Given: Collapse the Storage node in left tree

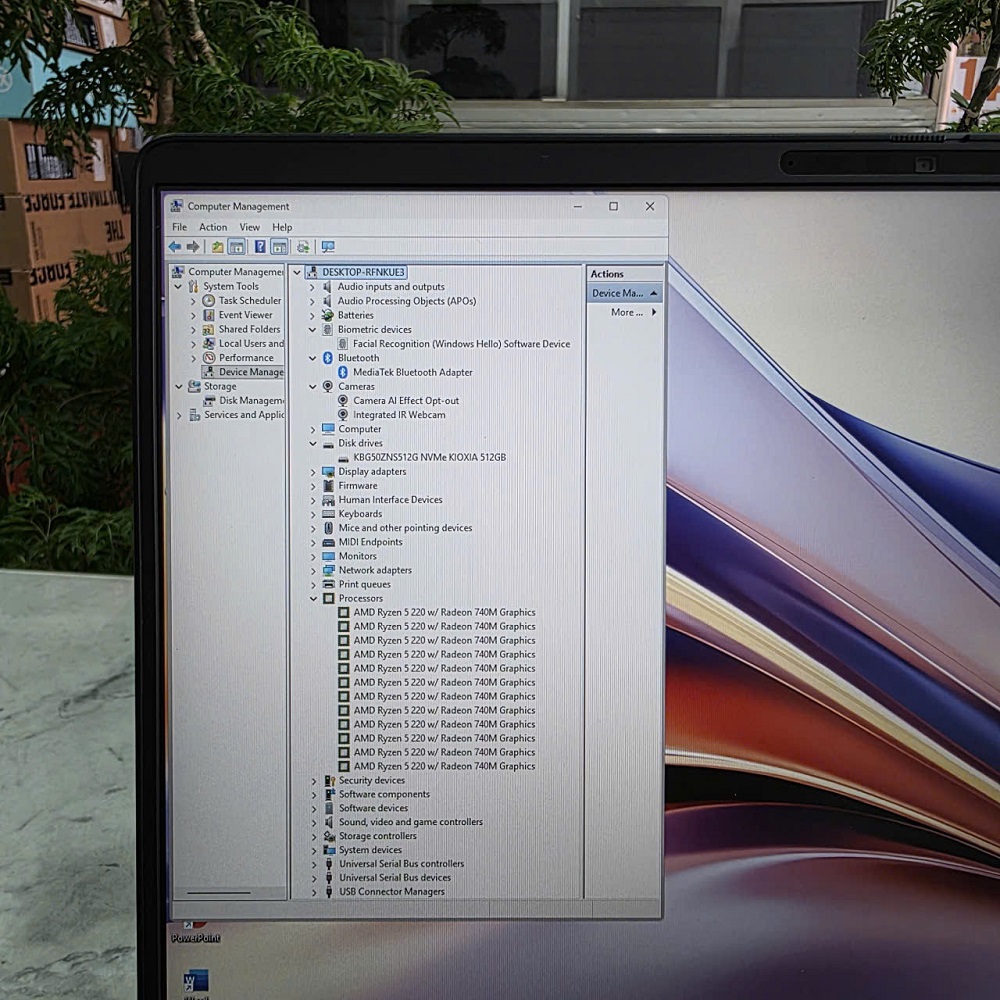Looking at the screenshot, I should (x=179, y=386).
